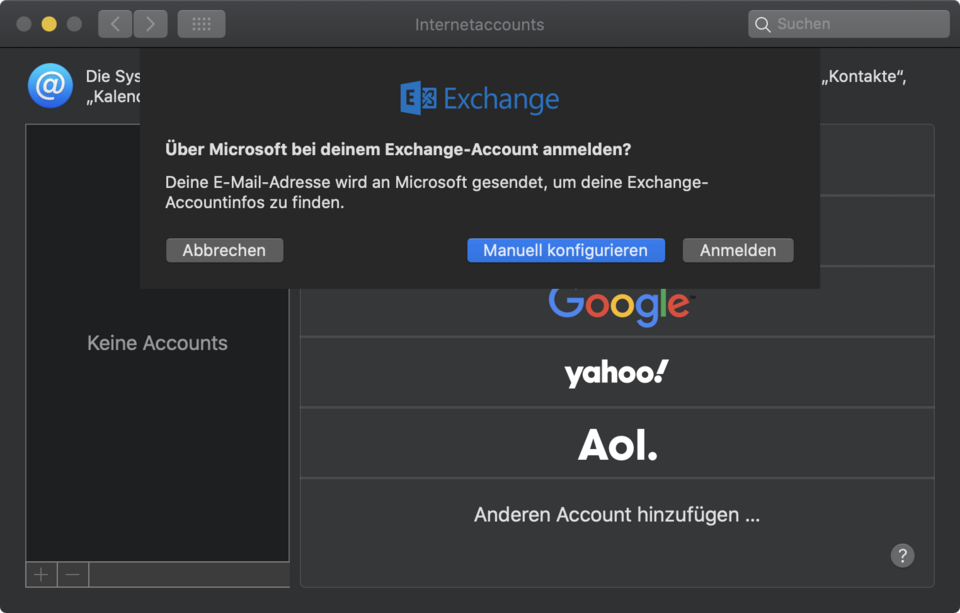Show all preferences grid button
This screenshot has height=613, width=960.
pyautogui.click(x=201, y=24)
